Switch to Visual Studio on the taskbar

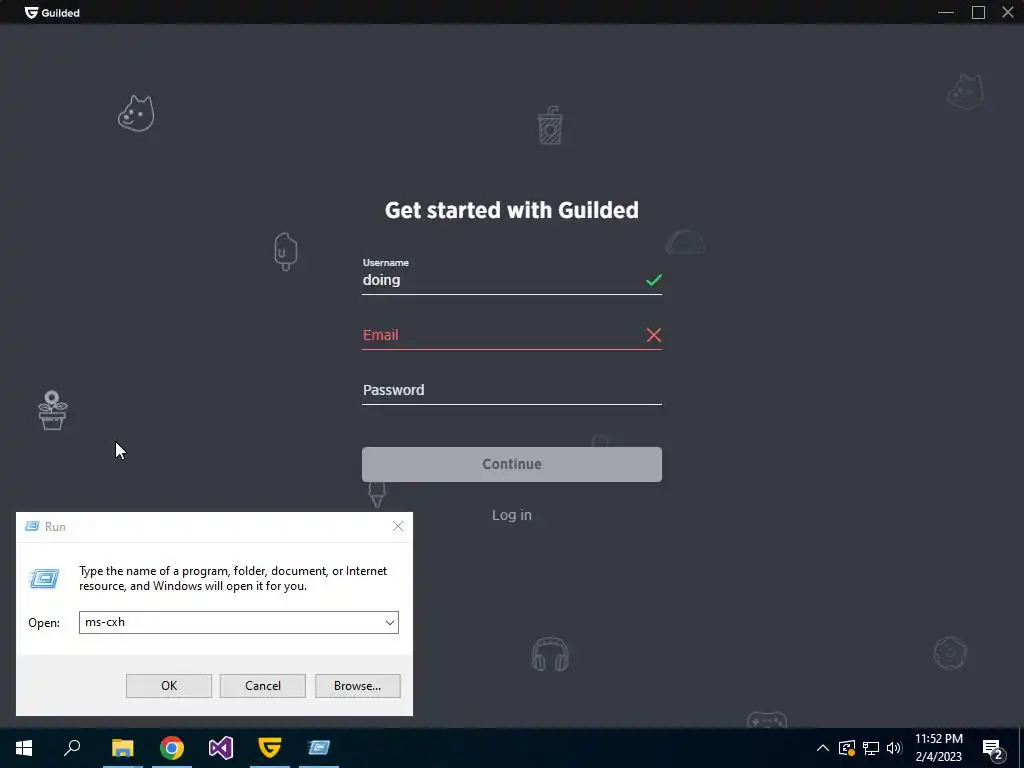click(221, 748)
